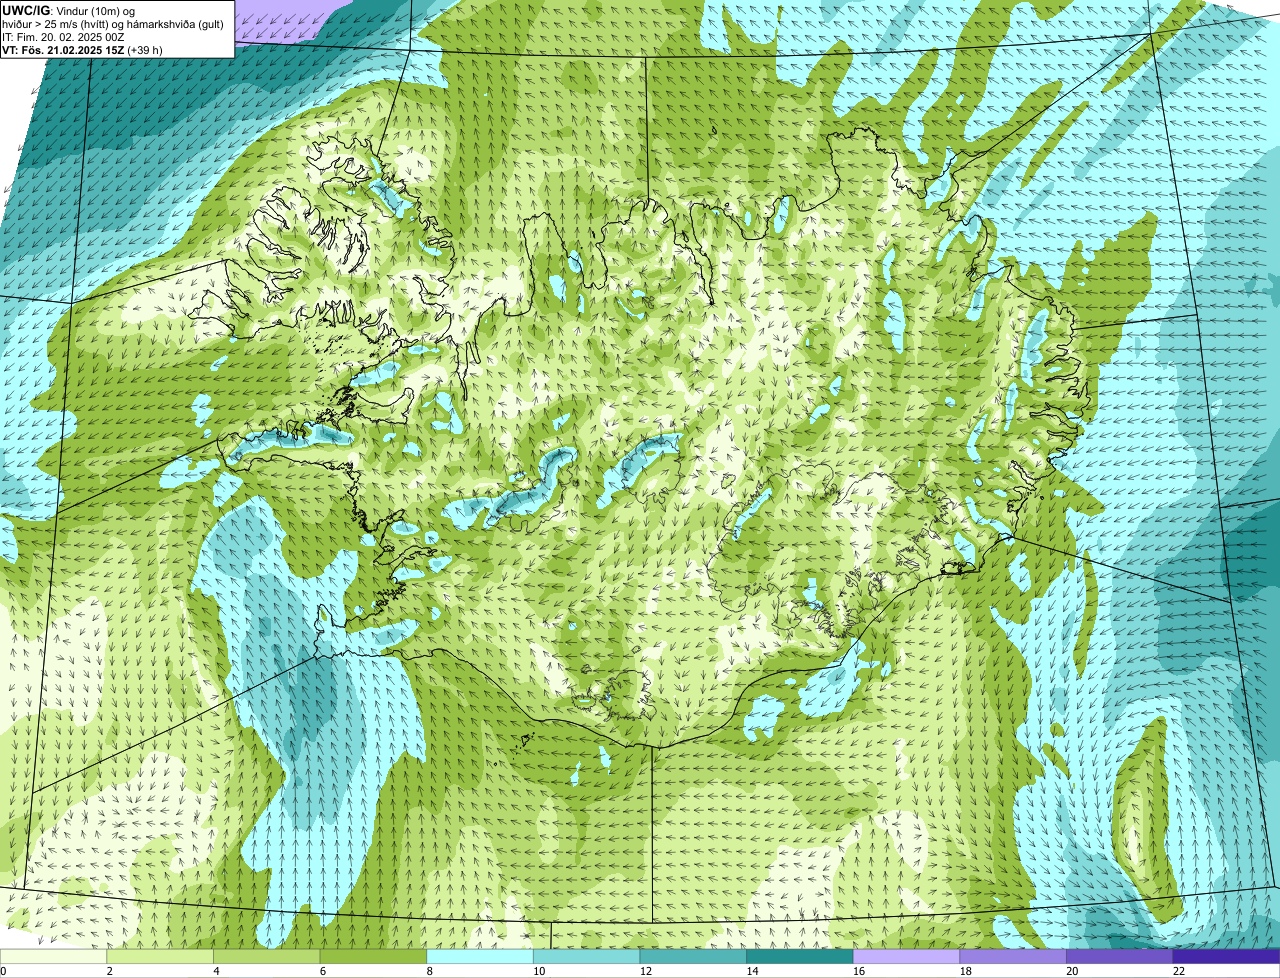Click the "UWC/IG: Vindur (10m) og" title line
This screenshot has height=978, width=1280.
[68, 11]
